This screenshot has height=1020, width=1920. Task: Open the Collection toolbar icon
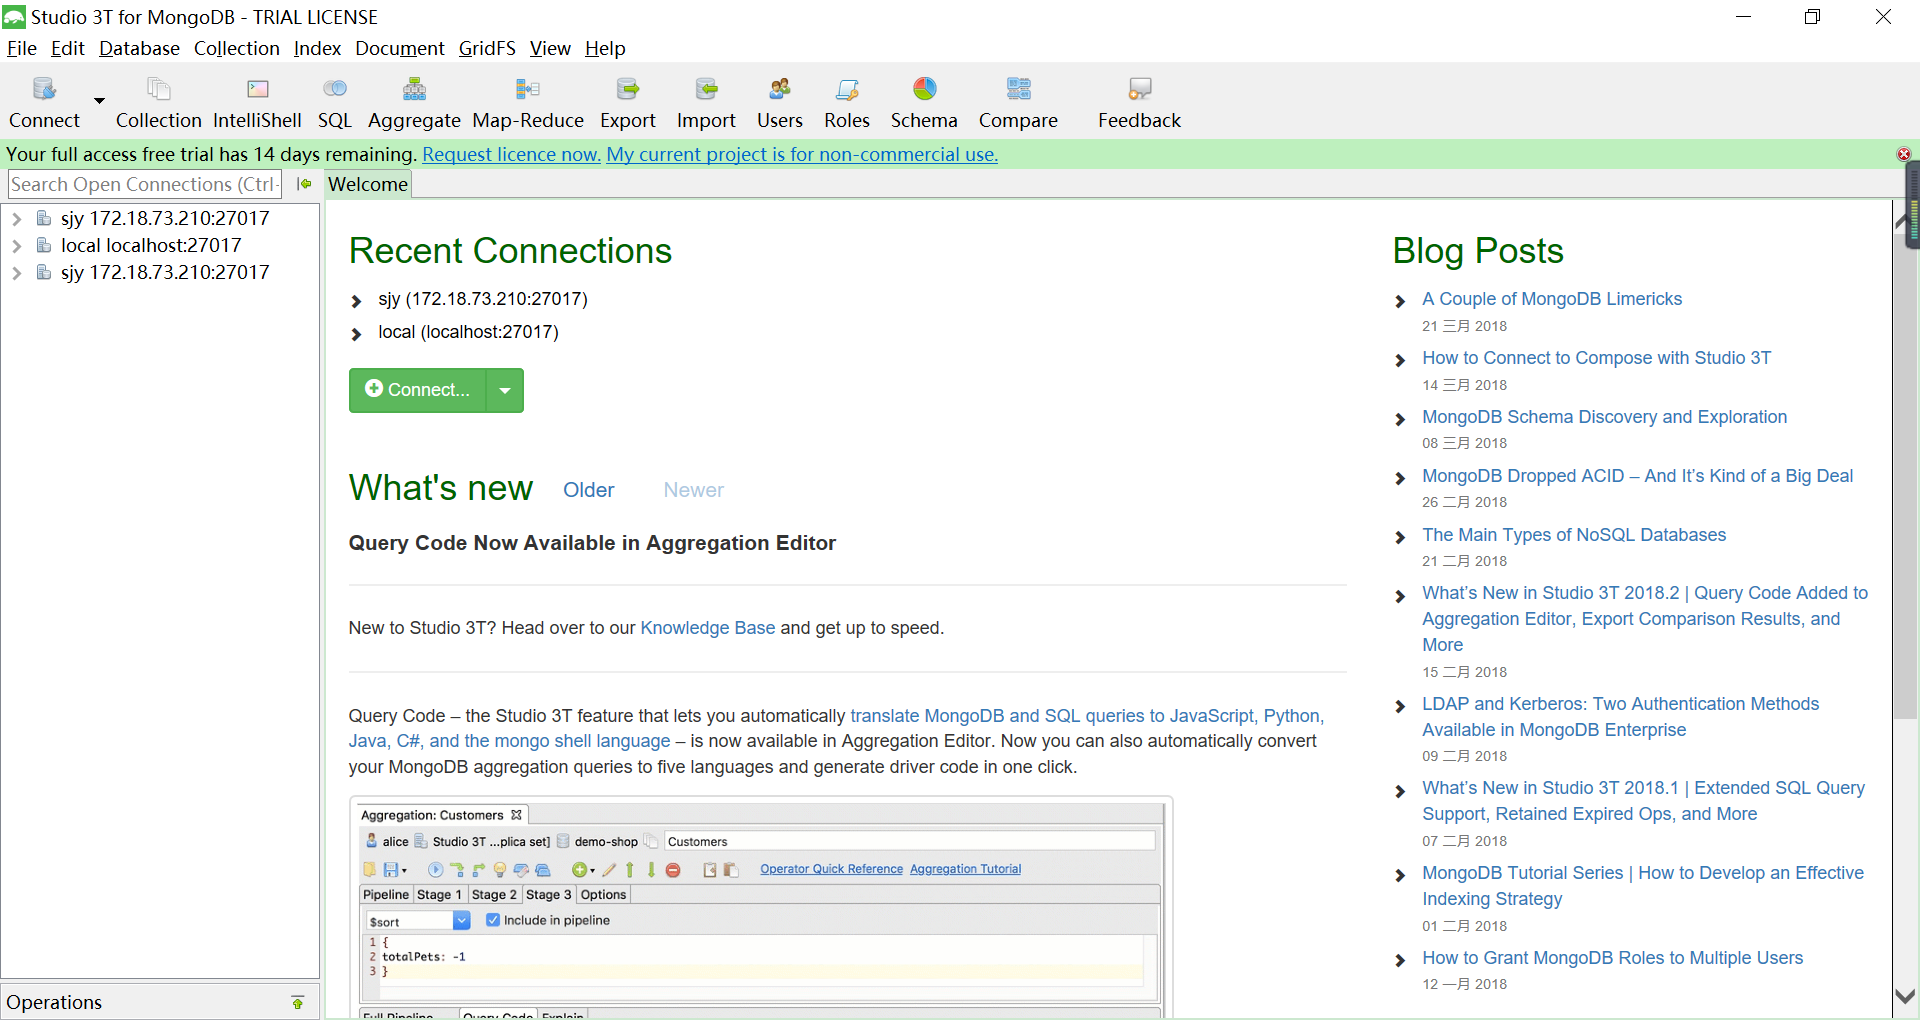(158, 103)
